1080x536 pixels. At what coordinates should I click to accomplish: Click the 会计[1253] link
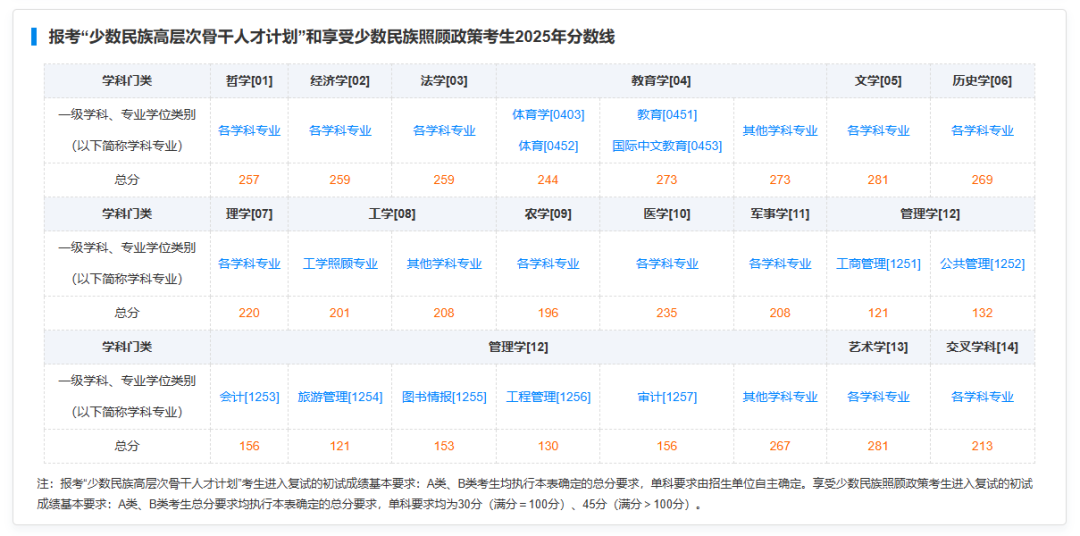[249, 397]
